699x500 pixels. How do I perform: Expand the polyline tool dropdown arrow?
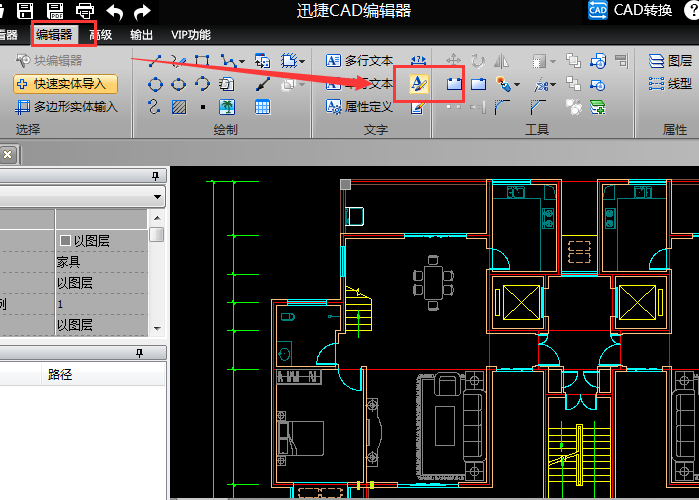pyautogui.click(x=242, y=61)
